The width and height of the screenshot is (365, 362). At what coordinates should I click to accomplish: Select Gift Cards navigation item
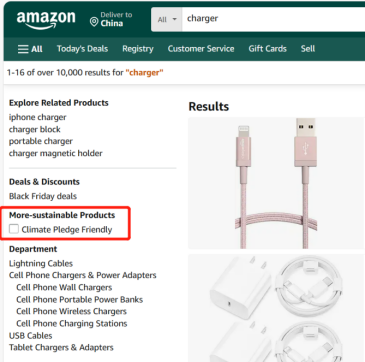pyautogui.click(x=267, y=49)
